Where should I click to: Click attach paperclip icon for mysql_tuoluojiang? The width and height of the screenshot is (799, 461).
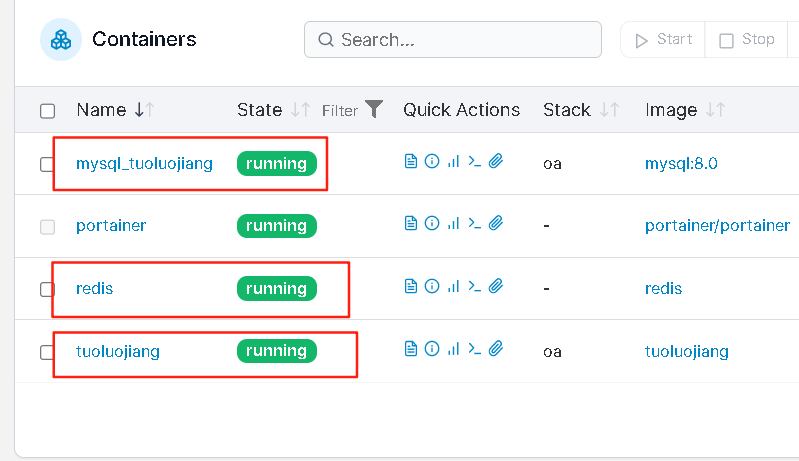point(496,161)
